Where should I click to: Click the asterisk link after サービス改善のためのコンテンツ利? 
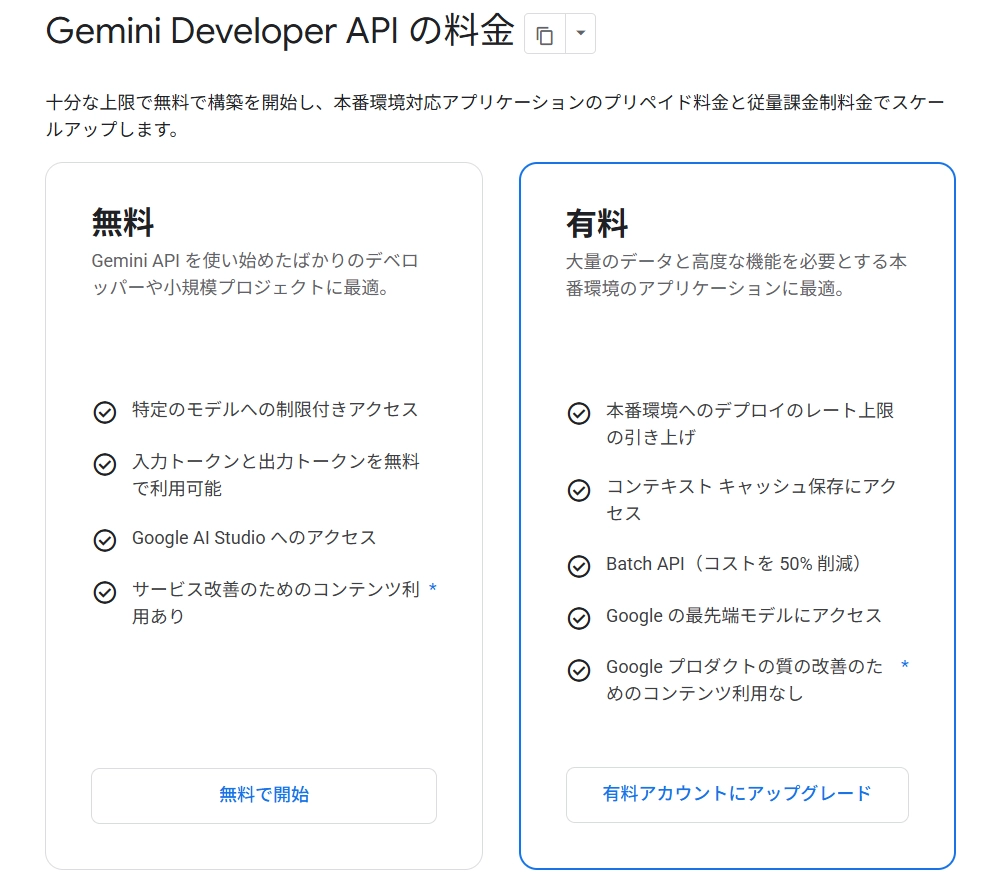coord(433,588)
